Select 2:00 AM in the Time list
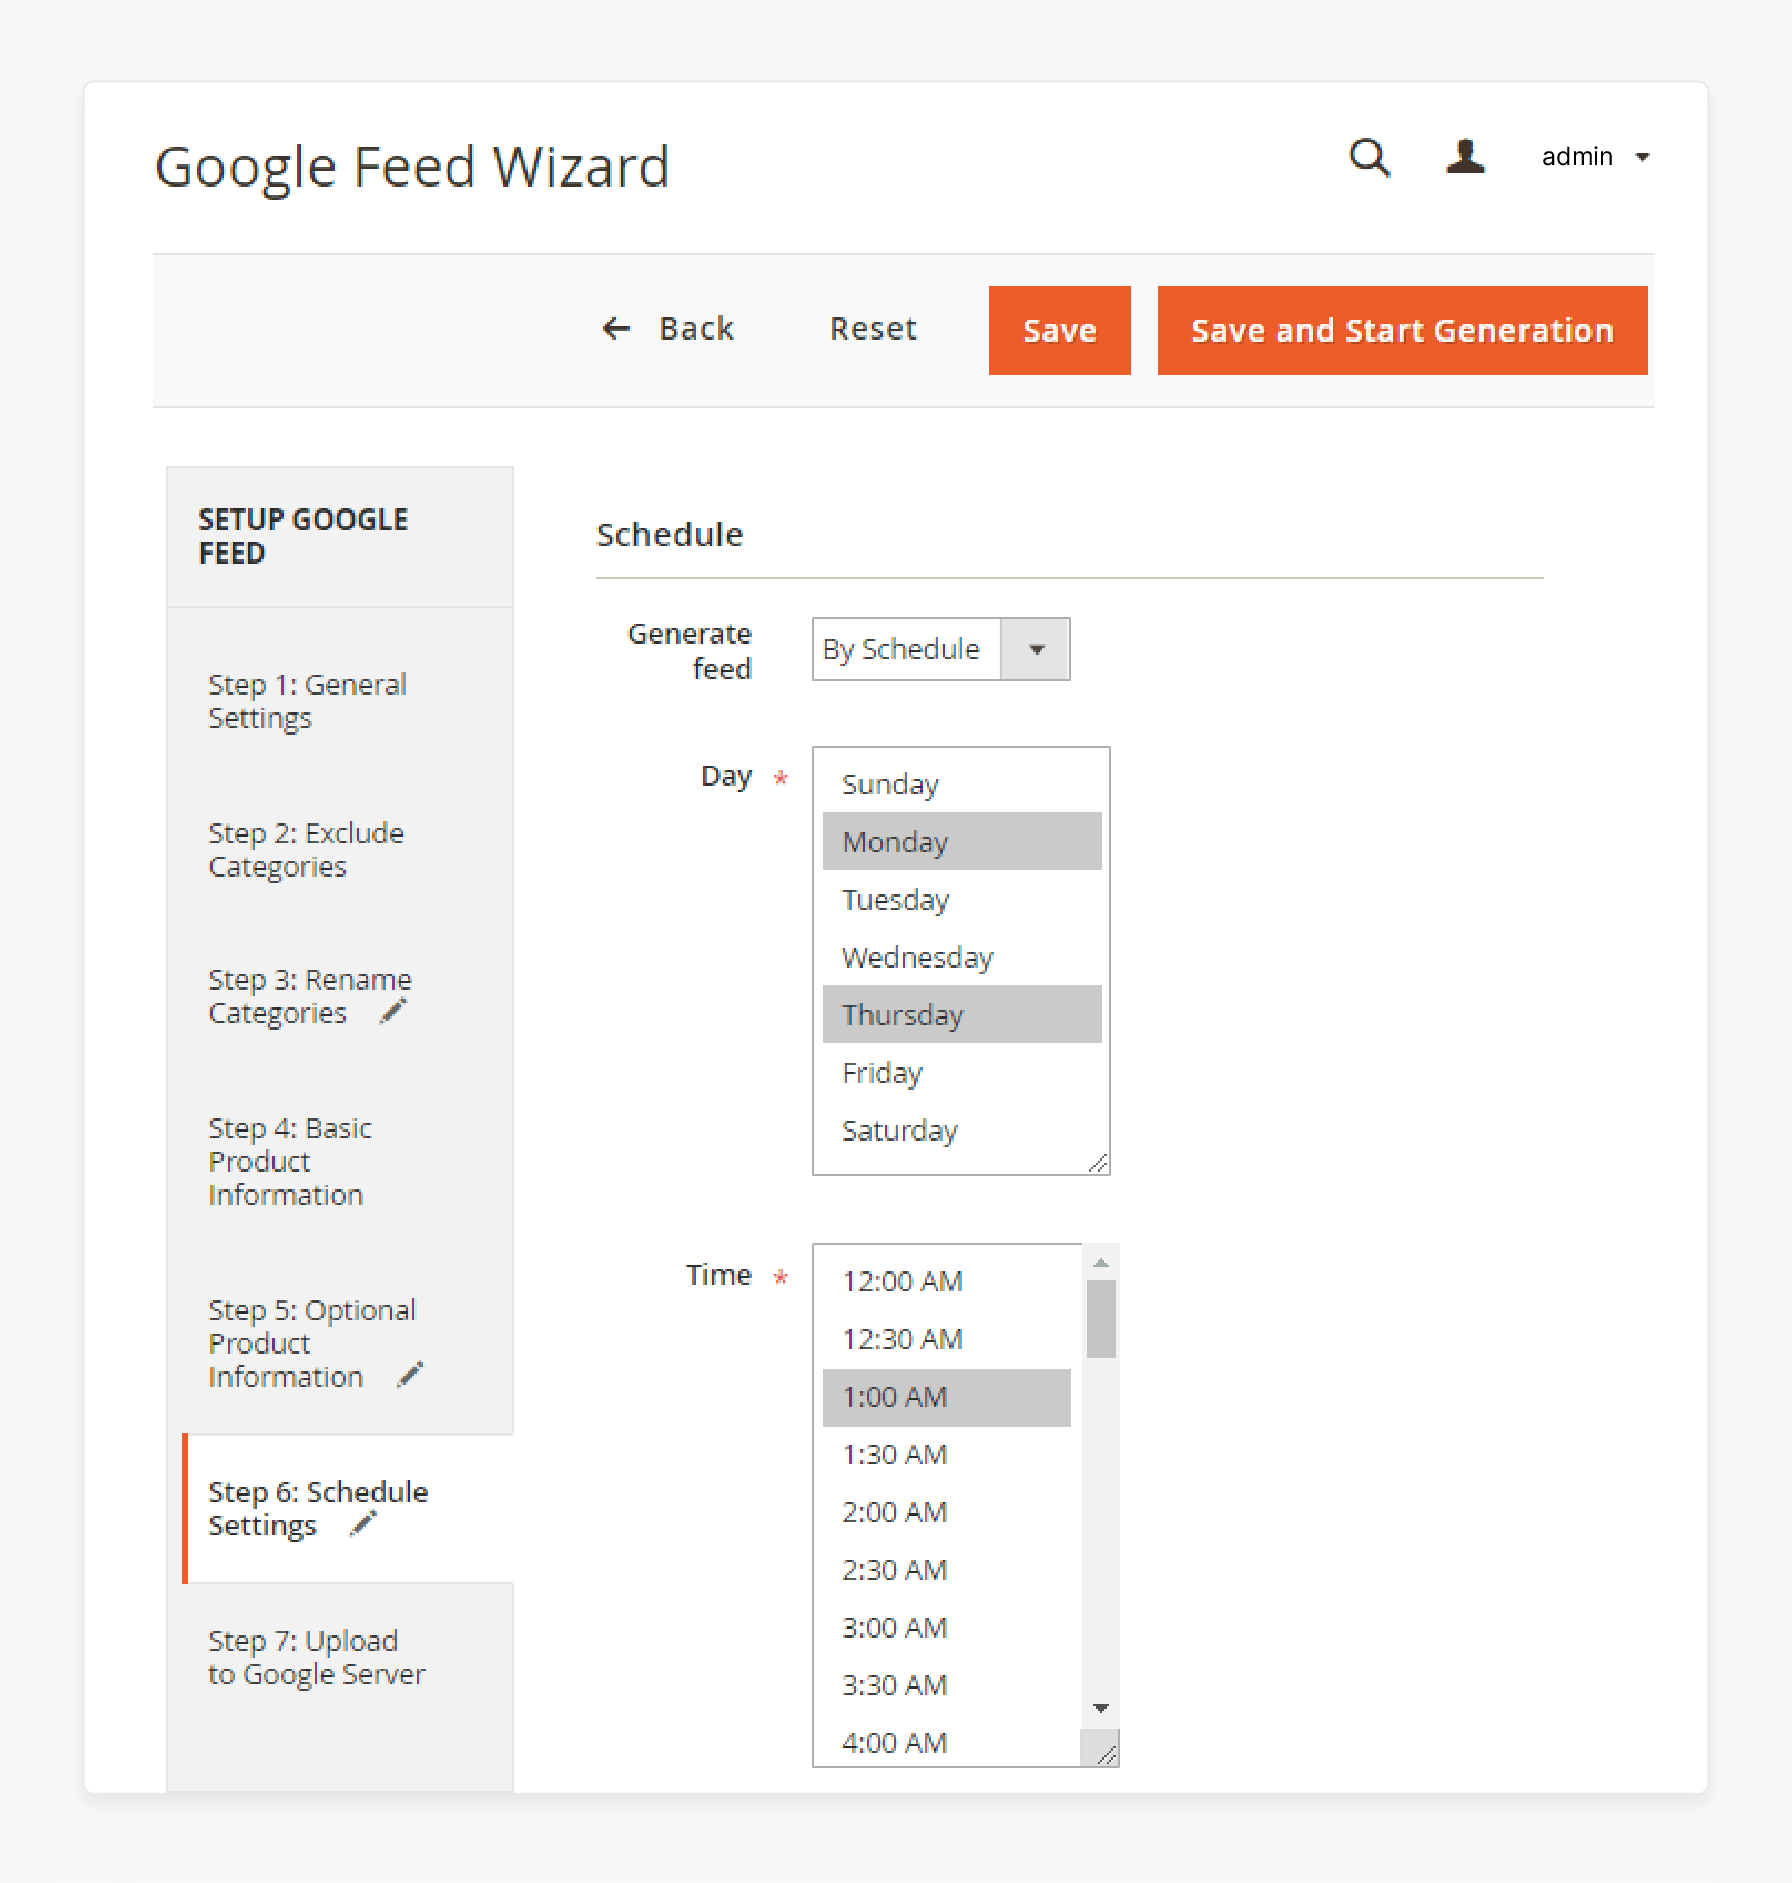This screenshot has width=1792, height=1883. (x=947, y=1512)
